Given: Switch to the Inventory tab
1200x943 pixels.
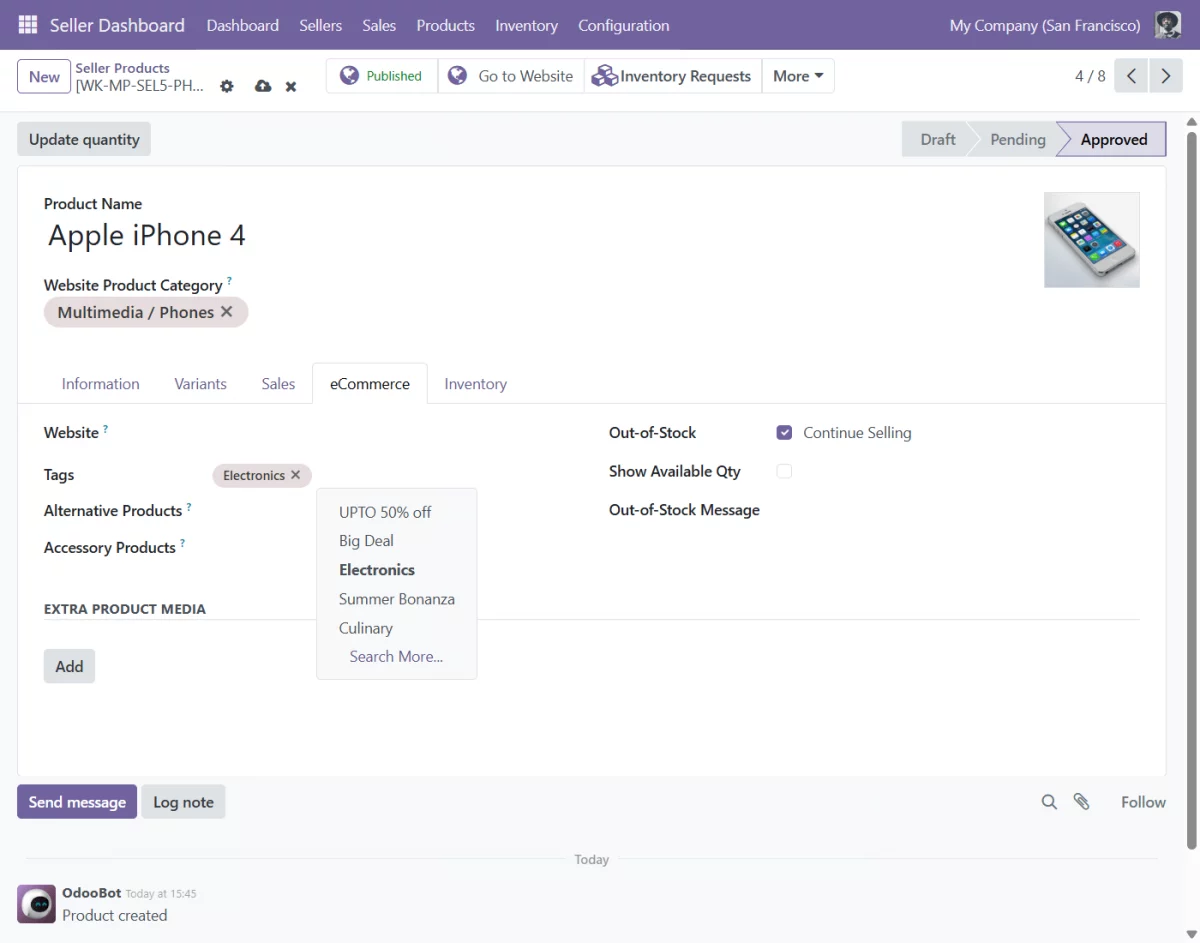Looking at the screenshot, I should coord(475,383).
